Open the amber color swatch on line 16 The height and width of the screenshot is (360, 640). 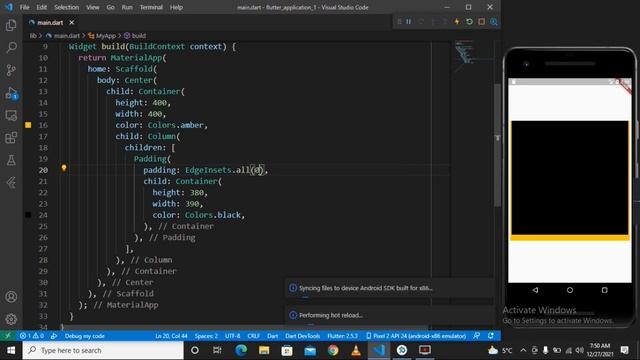28,125
